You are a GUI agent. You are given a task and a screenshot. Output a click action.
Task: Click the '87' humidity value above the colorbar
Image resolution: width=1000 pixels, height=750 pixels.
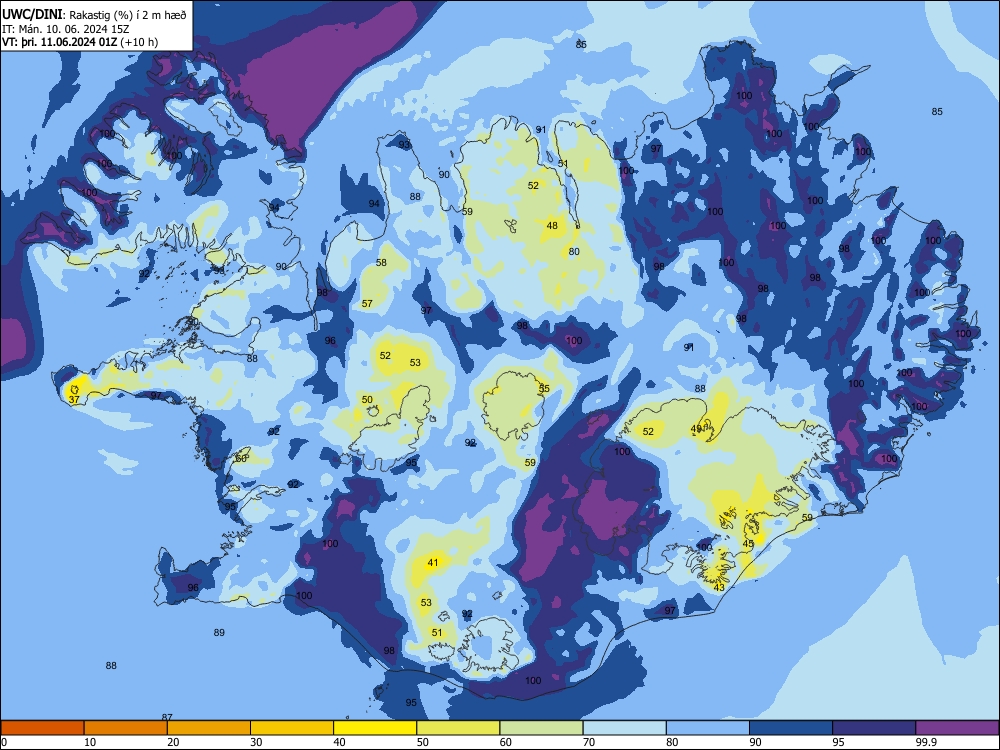[x=167, y=717]
